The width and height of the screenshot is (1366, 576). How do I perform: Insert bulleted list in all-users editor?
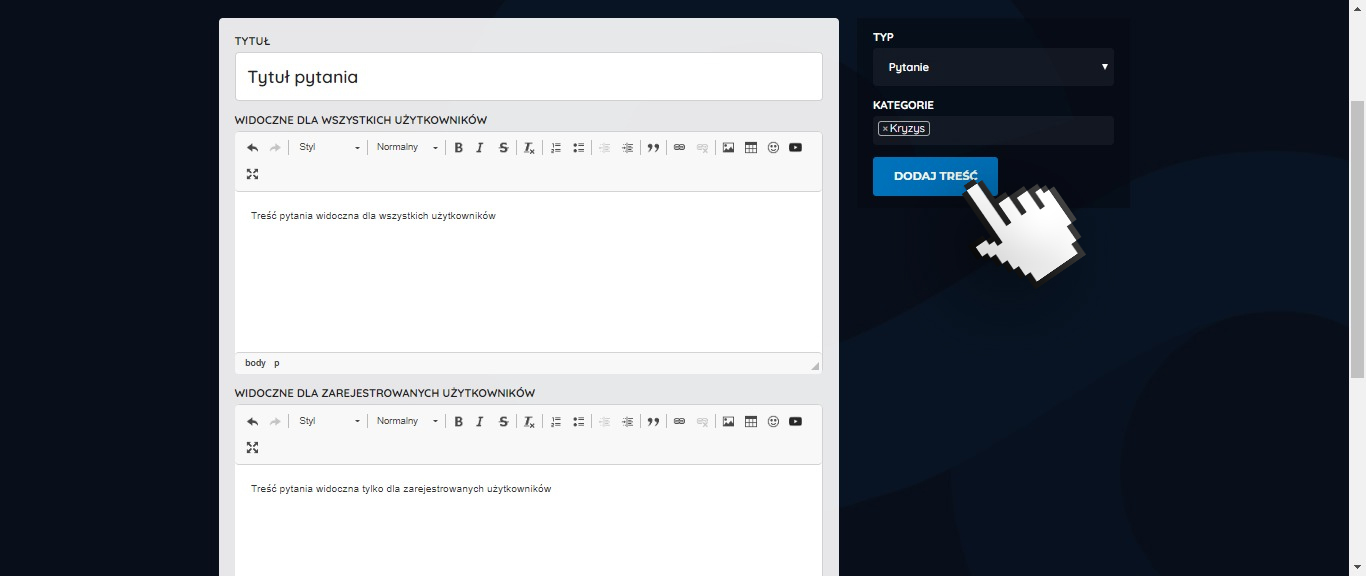[x=579, y=148]
